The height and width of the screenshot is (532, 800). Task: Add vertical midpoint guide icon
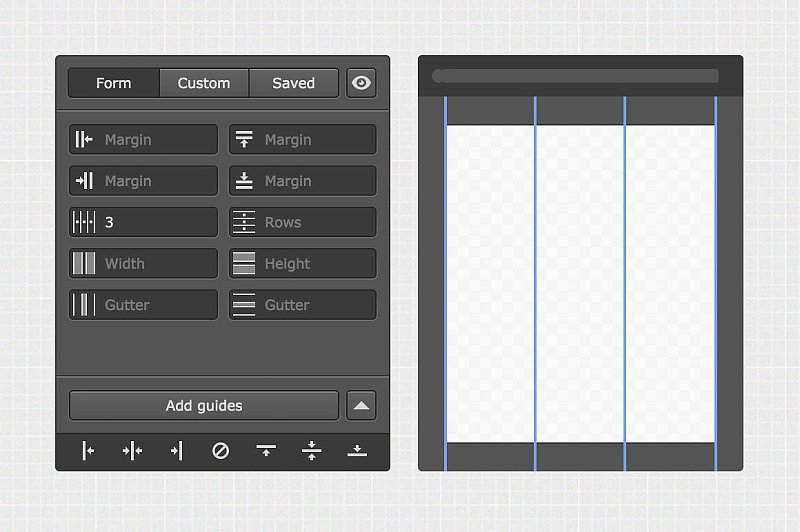pos(132,451)
